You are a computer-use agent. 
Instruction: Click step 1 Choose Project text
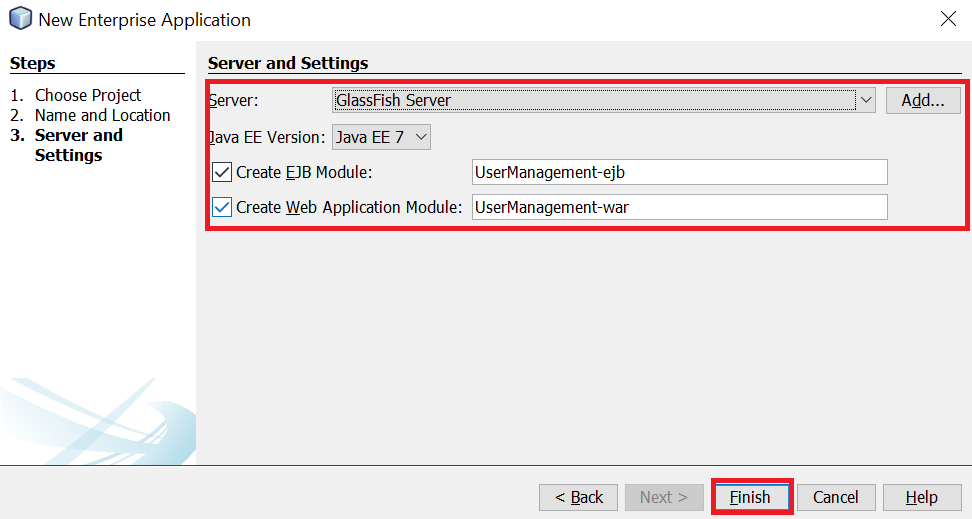[88, 95]
